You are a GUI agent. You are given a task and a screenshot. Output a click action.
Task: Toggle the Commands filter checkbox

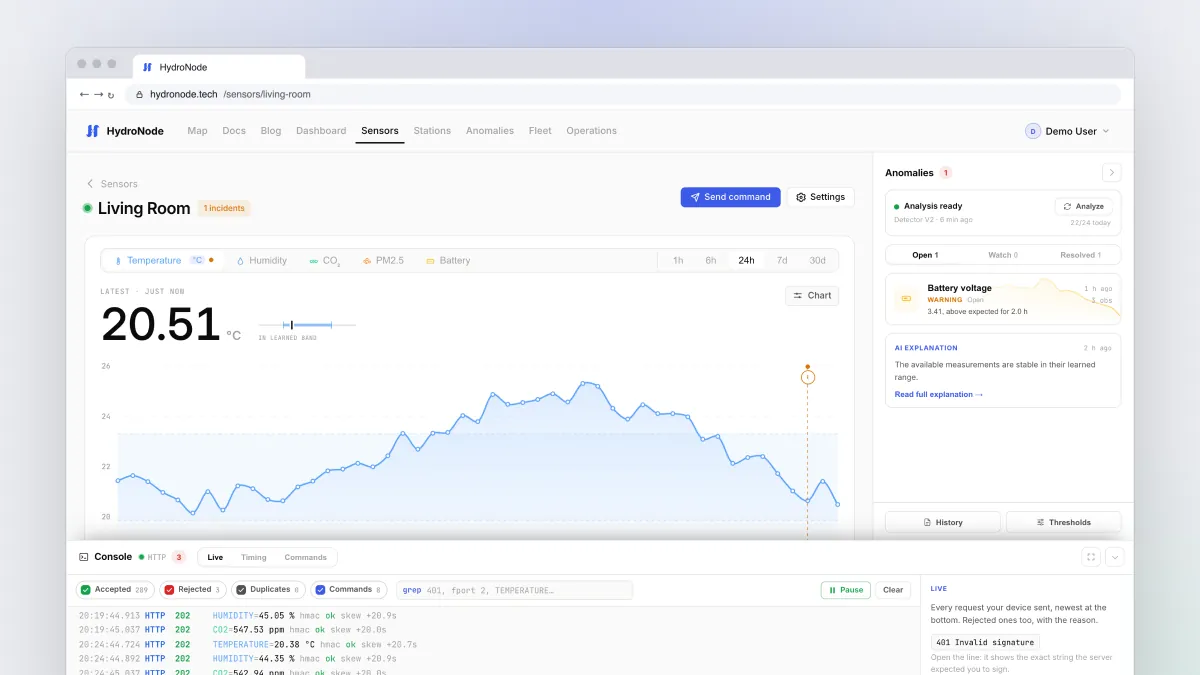pos(320,590)
